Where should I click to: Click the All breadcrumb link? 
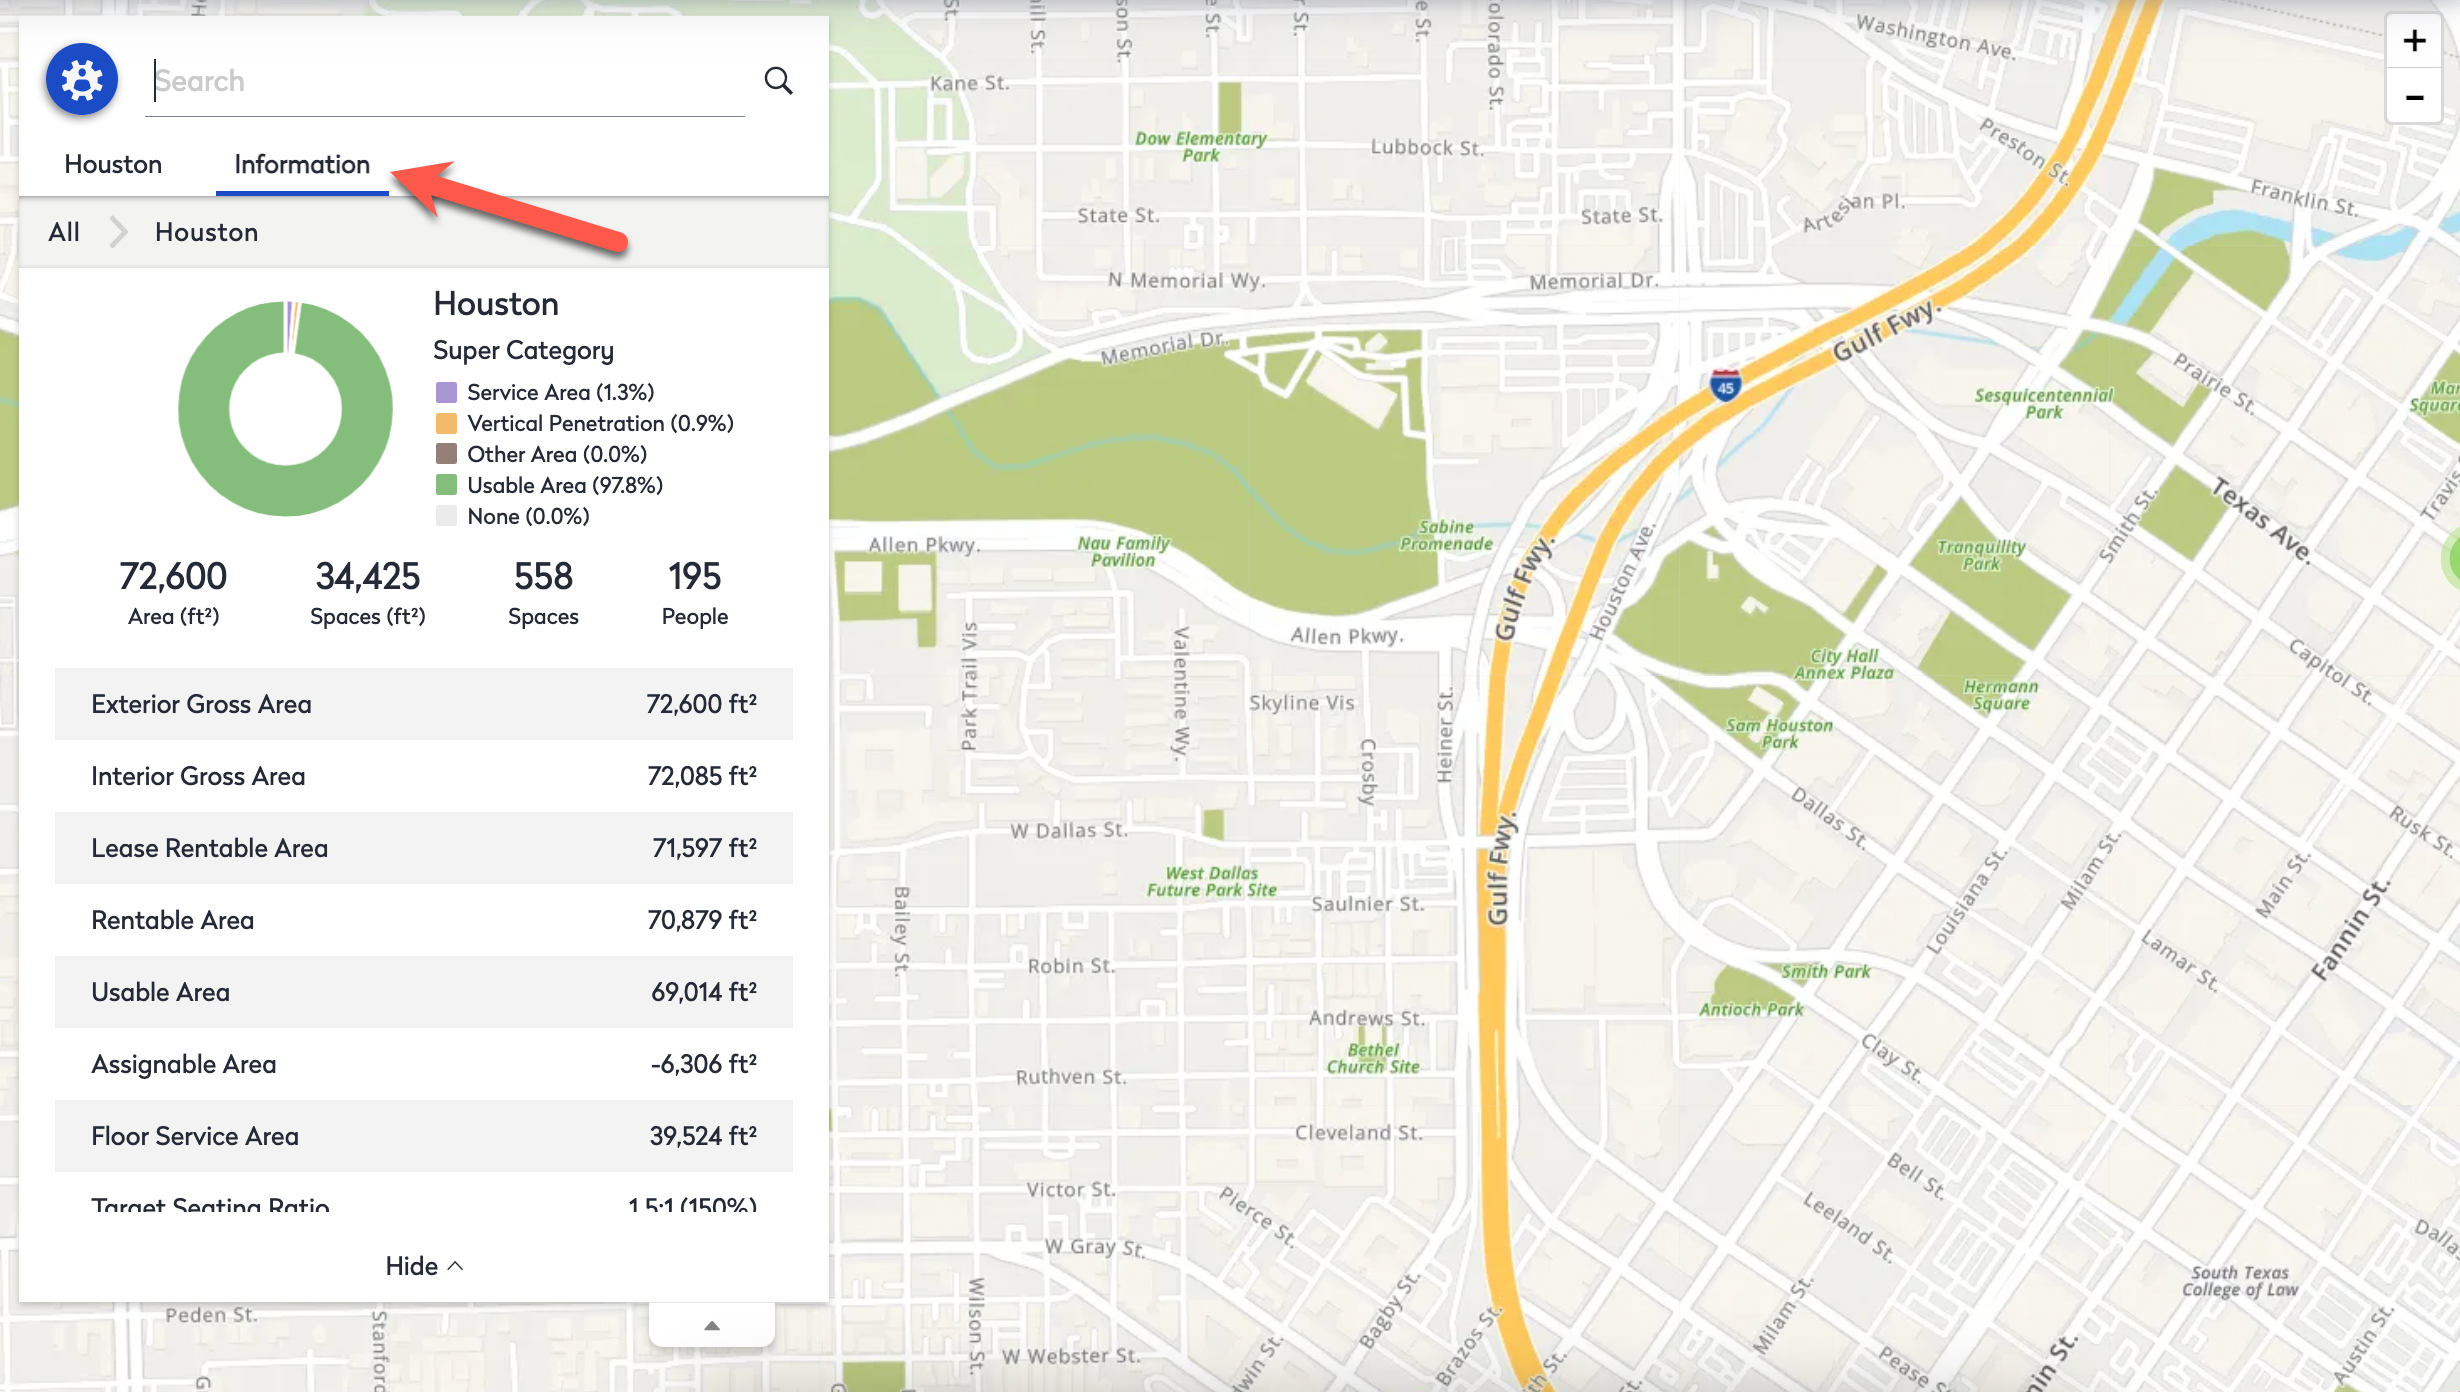[x=64, y=232]
